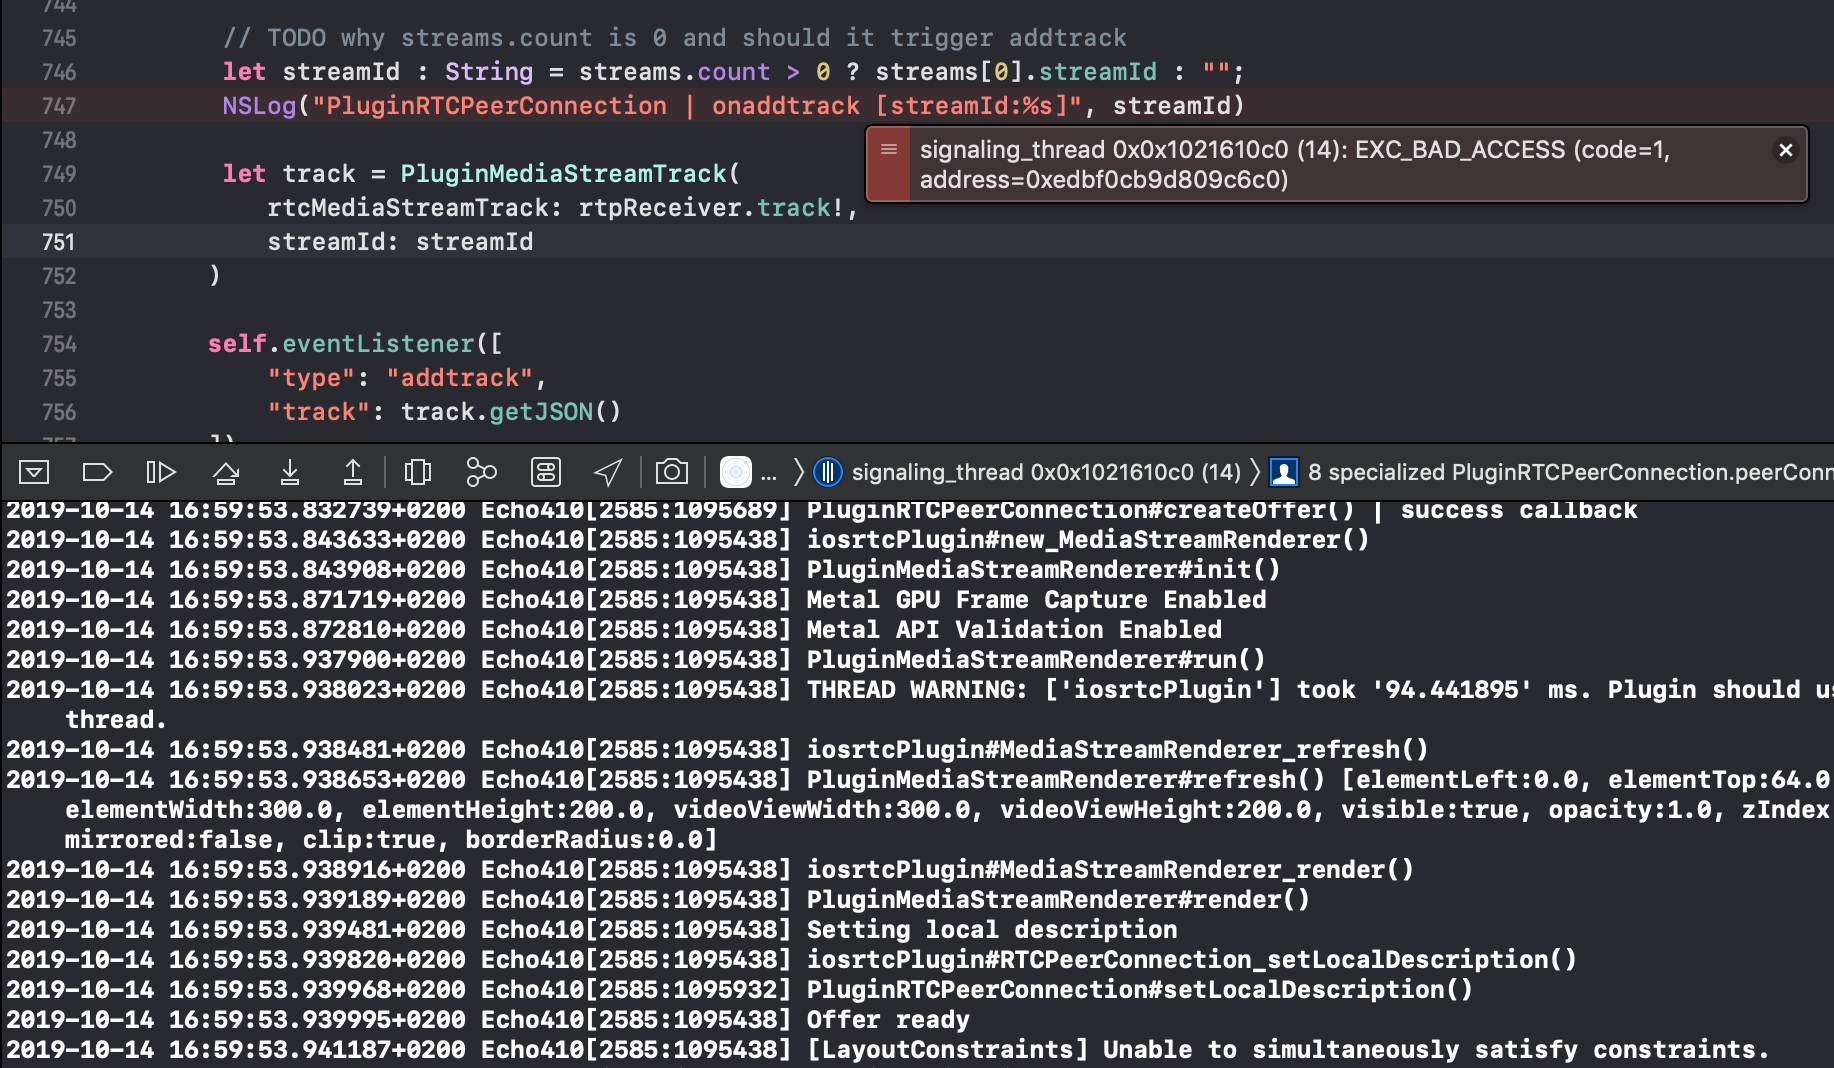Viewport: 1834px width, 1068px height.
Task: Capture GPU frame with camera icon
Action: click(x=672, y=472)
